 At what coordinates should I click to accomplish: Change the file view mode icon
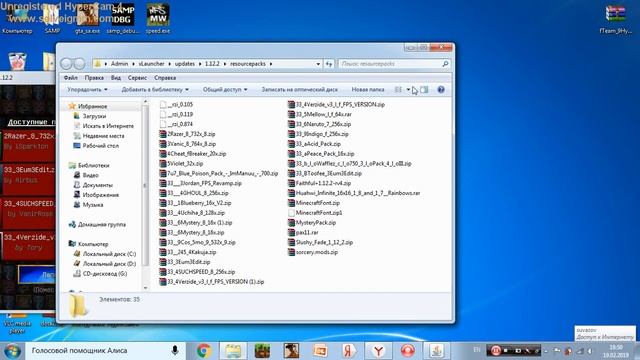[398, 90]
